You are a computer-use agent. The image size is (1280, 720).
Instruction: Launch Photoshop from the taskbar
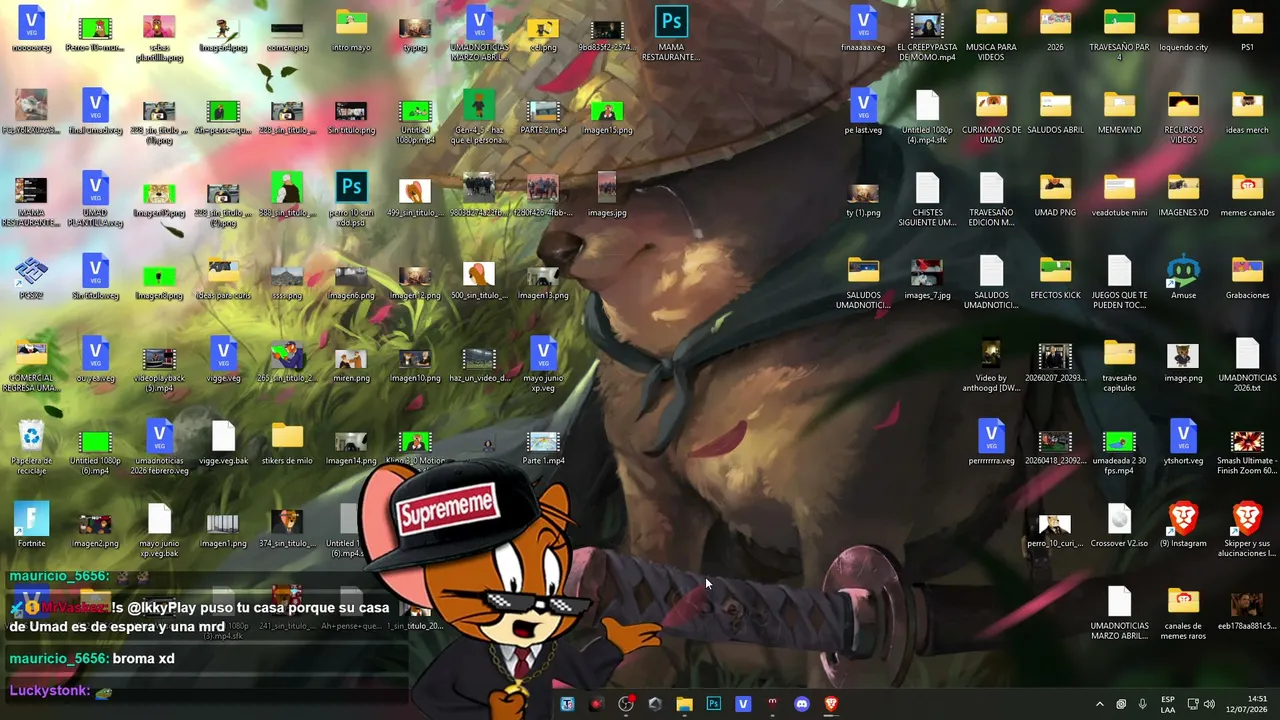tap(713, 704)
